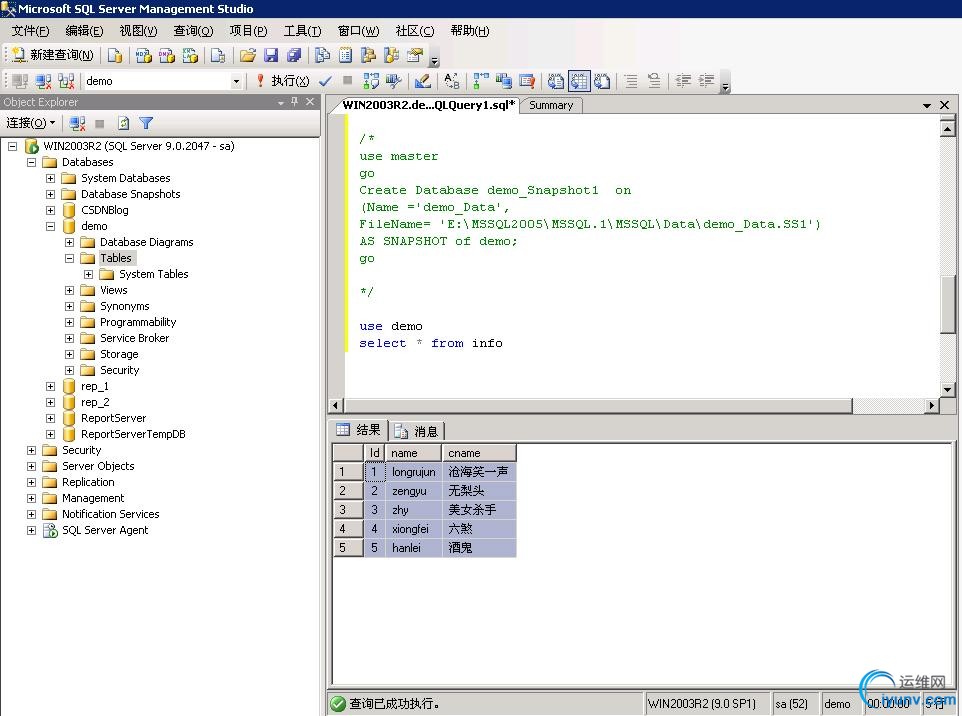The height and width of the screenshot is (716, 962).
Task: Comment out the selected lines icon
Action: point(631,81)
